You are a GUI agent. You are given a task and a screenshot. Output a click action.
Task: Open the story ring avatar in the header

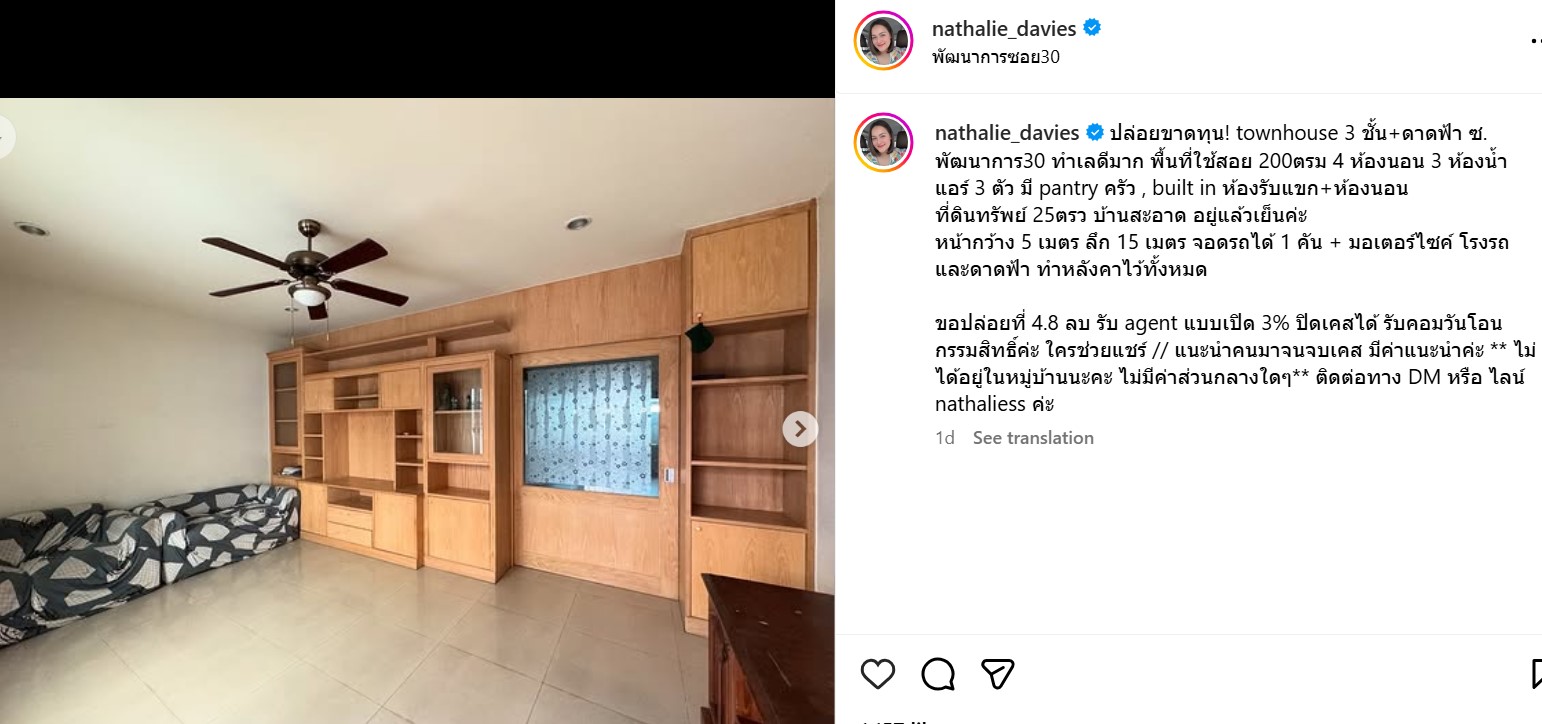(883, 41)
